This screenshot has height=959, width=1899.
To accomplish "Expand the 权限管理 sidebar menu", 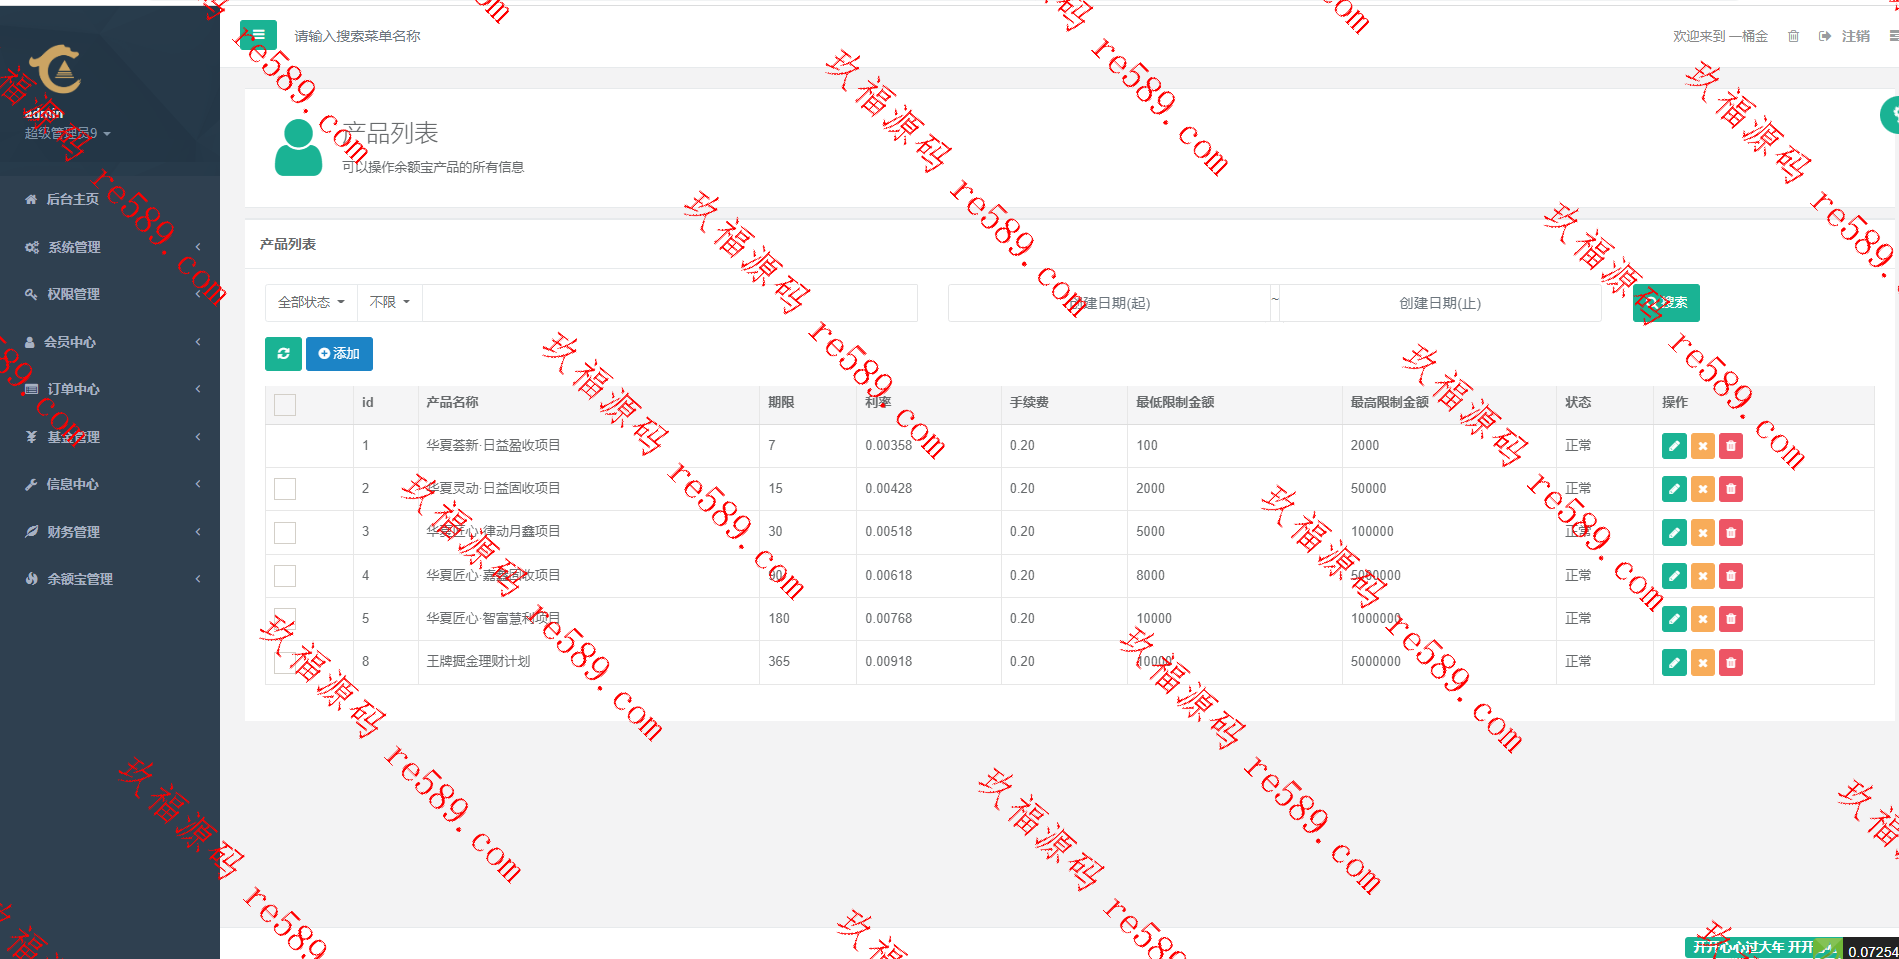I will [110, 294].
